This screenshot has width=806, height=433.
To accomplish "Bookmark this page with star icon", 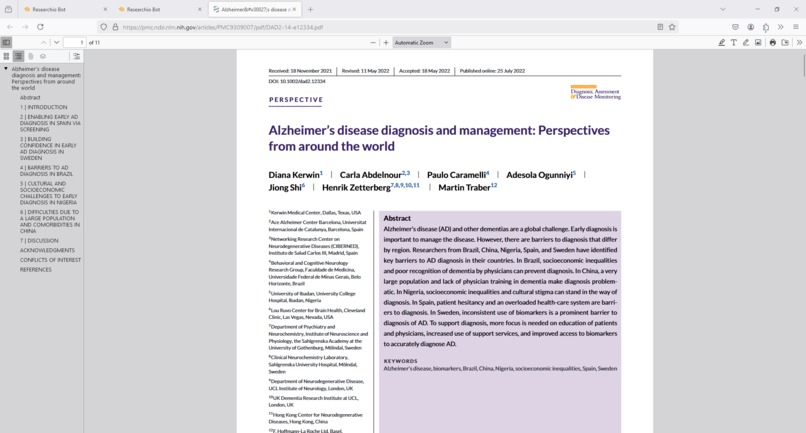I will coord(672,27).
